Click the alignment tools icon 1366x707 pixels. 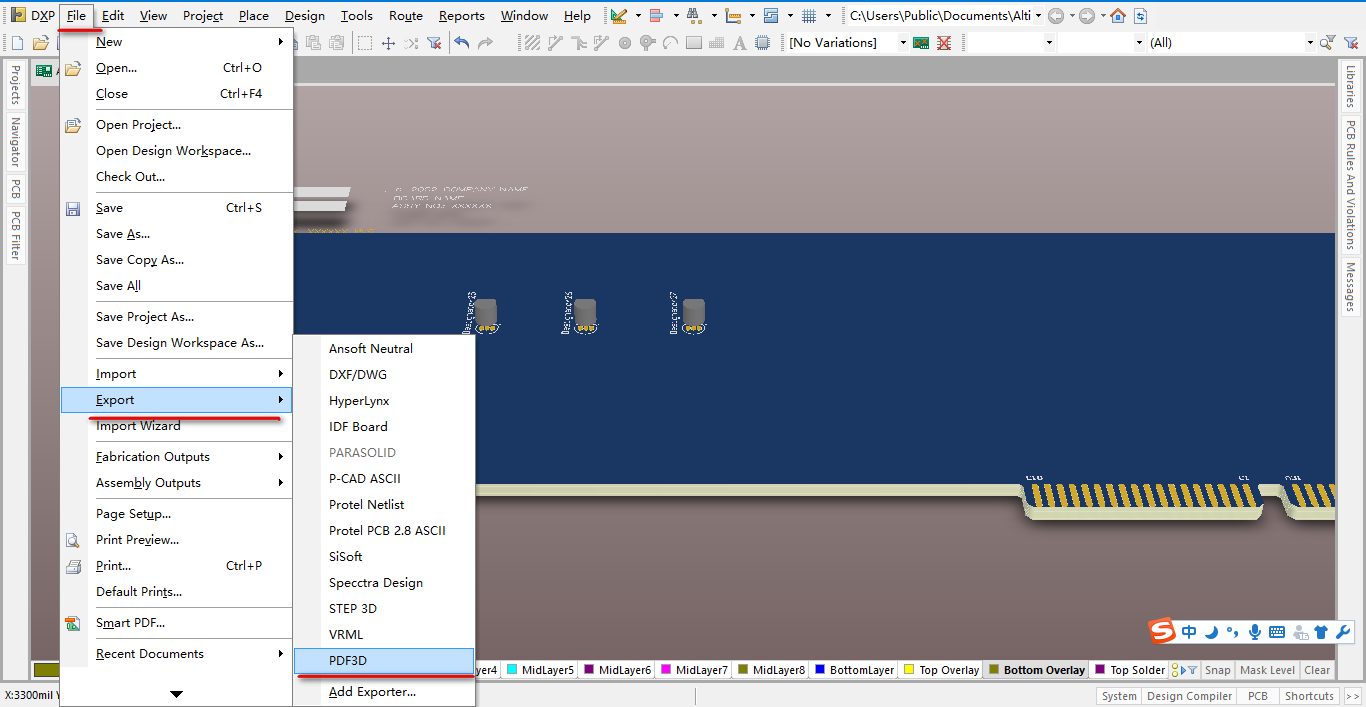click(x=657, y=15)
